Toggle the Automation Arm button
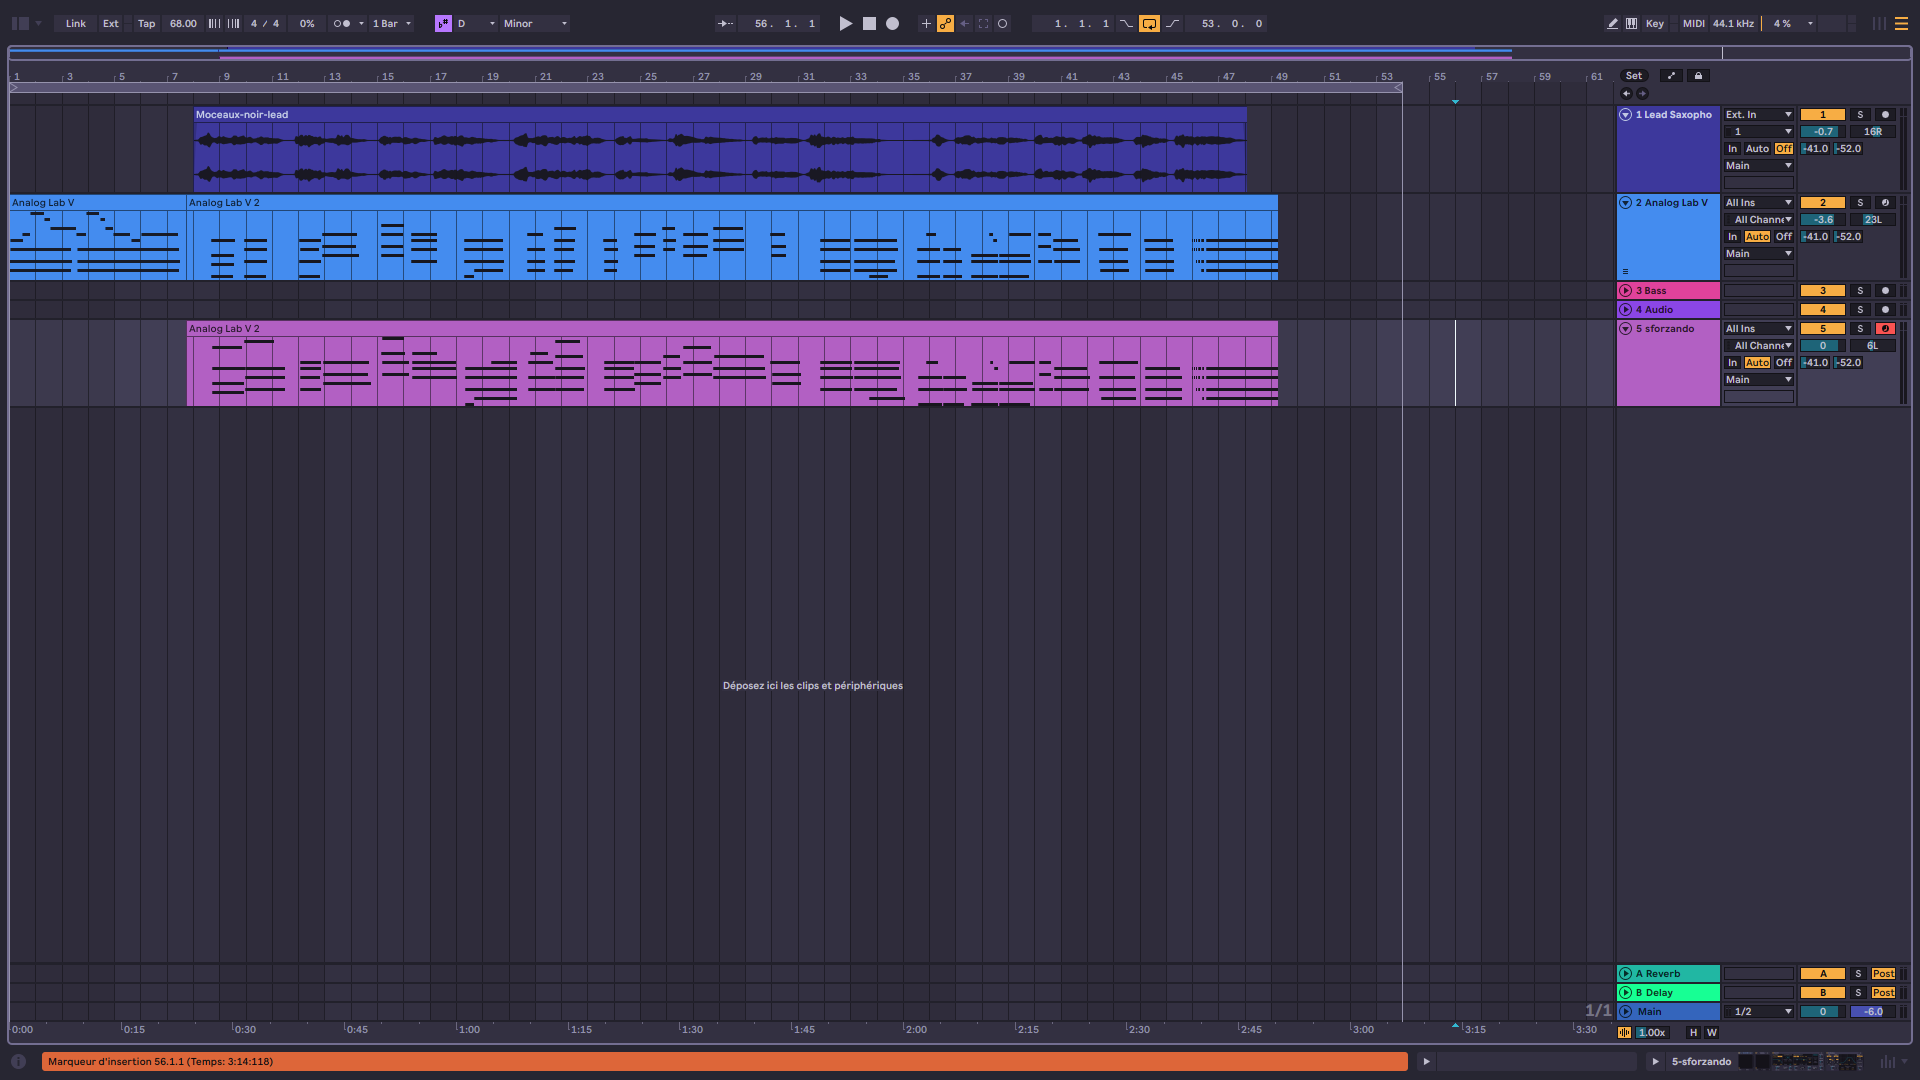Screen dimensions: 1920x1080 [945, 23]
